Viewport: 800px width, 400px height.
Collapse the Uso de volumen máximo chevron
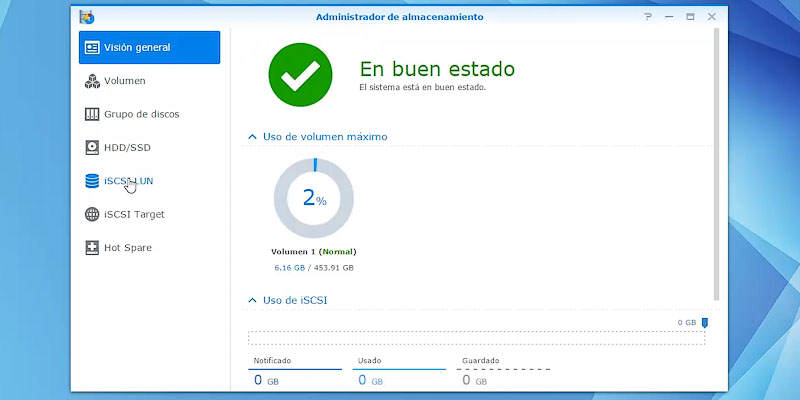[252, 137]
